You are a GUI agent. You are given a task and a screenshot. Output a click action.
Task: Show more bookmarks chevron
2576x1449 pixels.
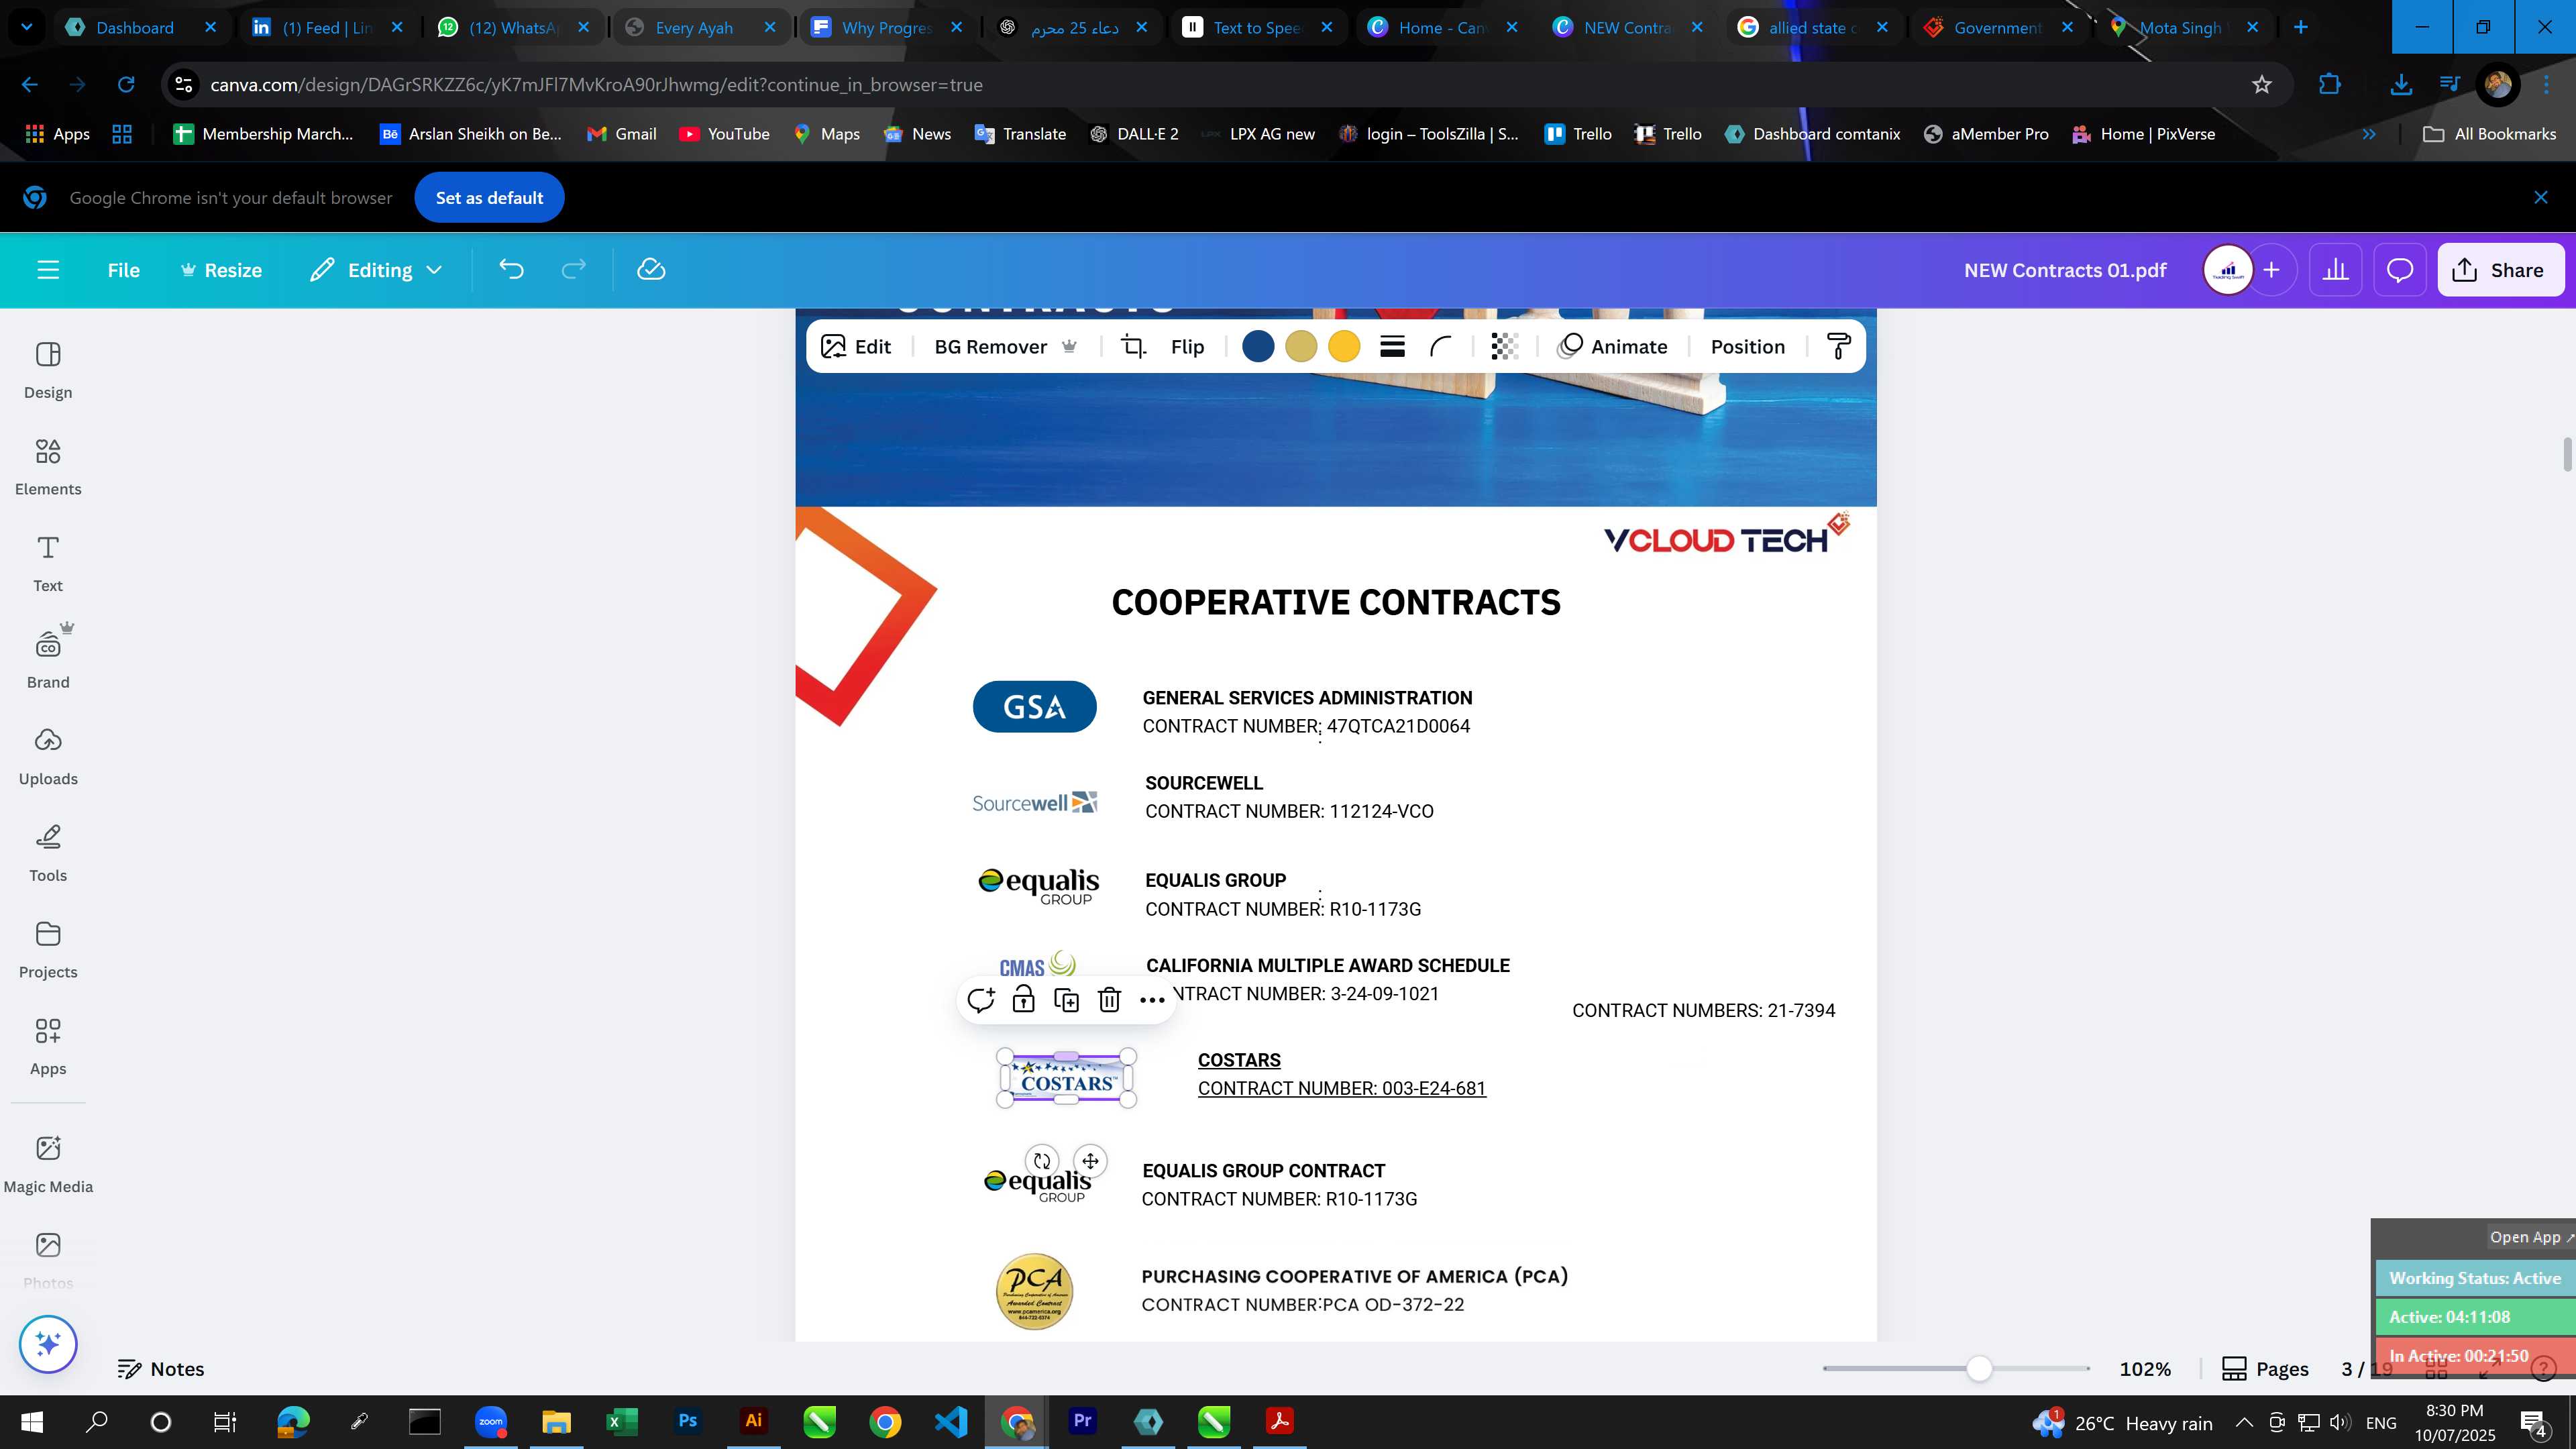[x=2368, y=134]
